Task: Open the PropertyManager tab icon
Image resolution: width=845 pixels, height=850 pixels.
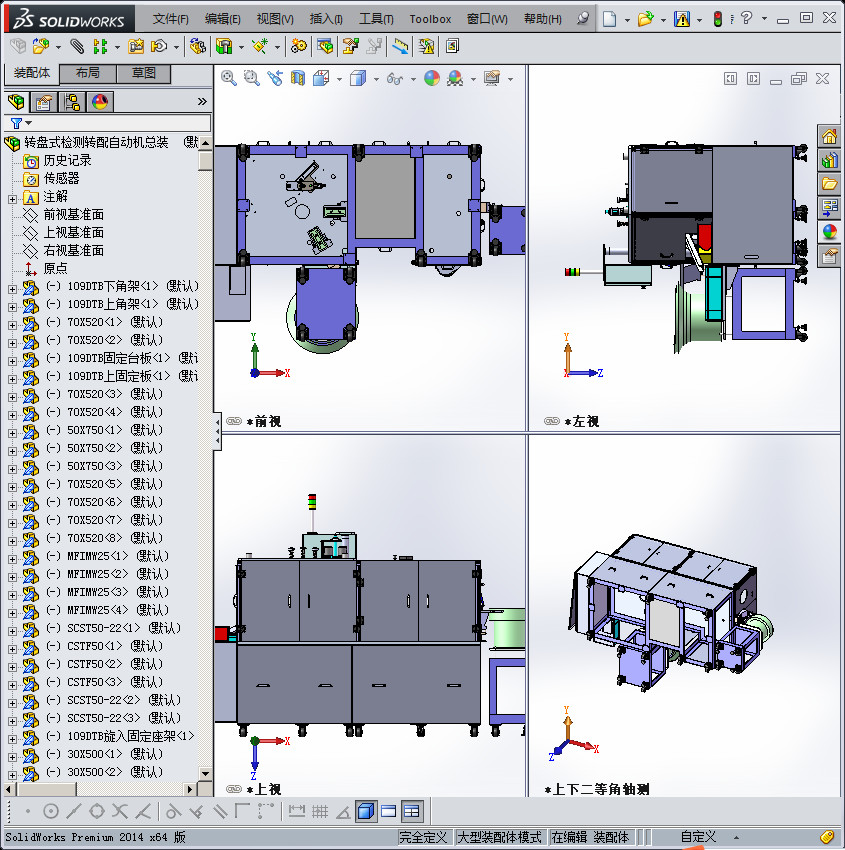Action: (x=44, y=101)
